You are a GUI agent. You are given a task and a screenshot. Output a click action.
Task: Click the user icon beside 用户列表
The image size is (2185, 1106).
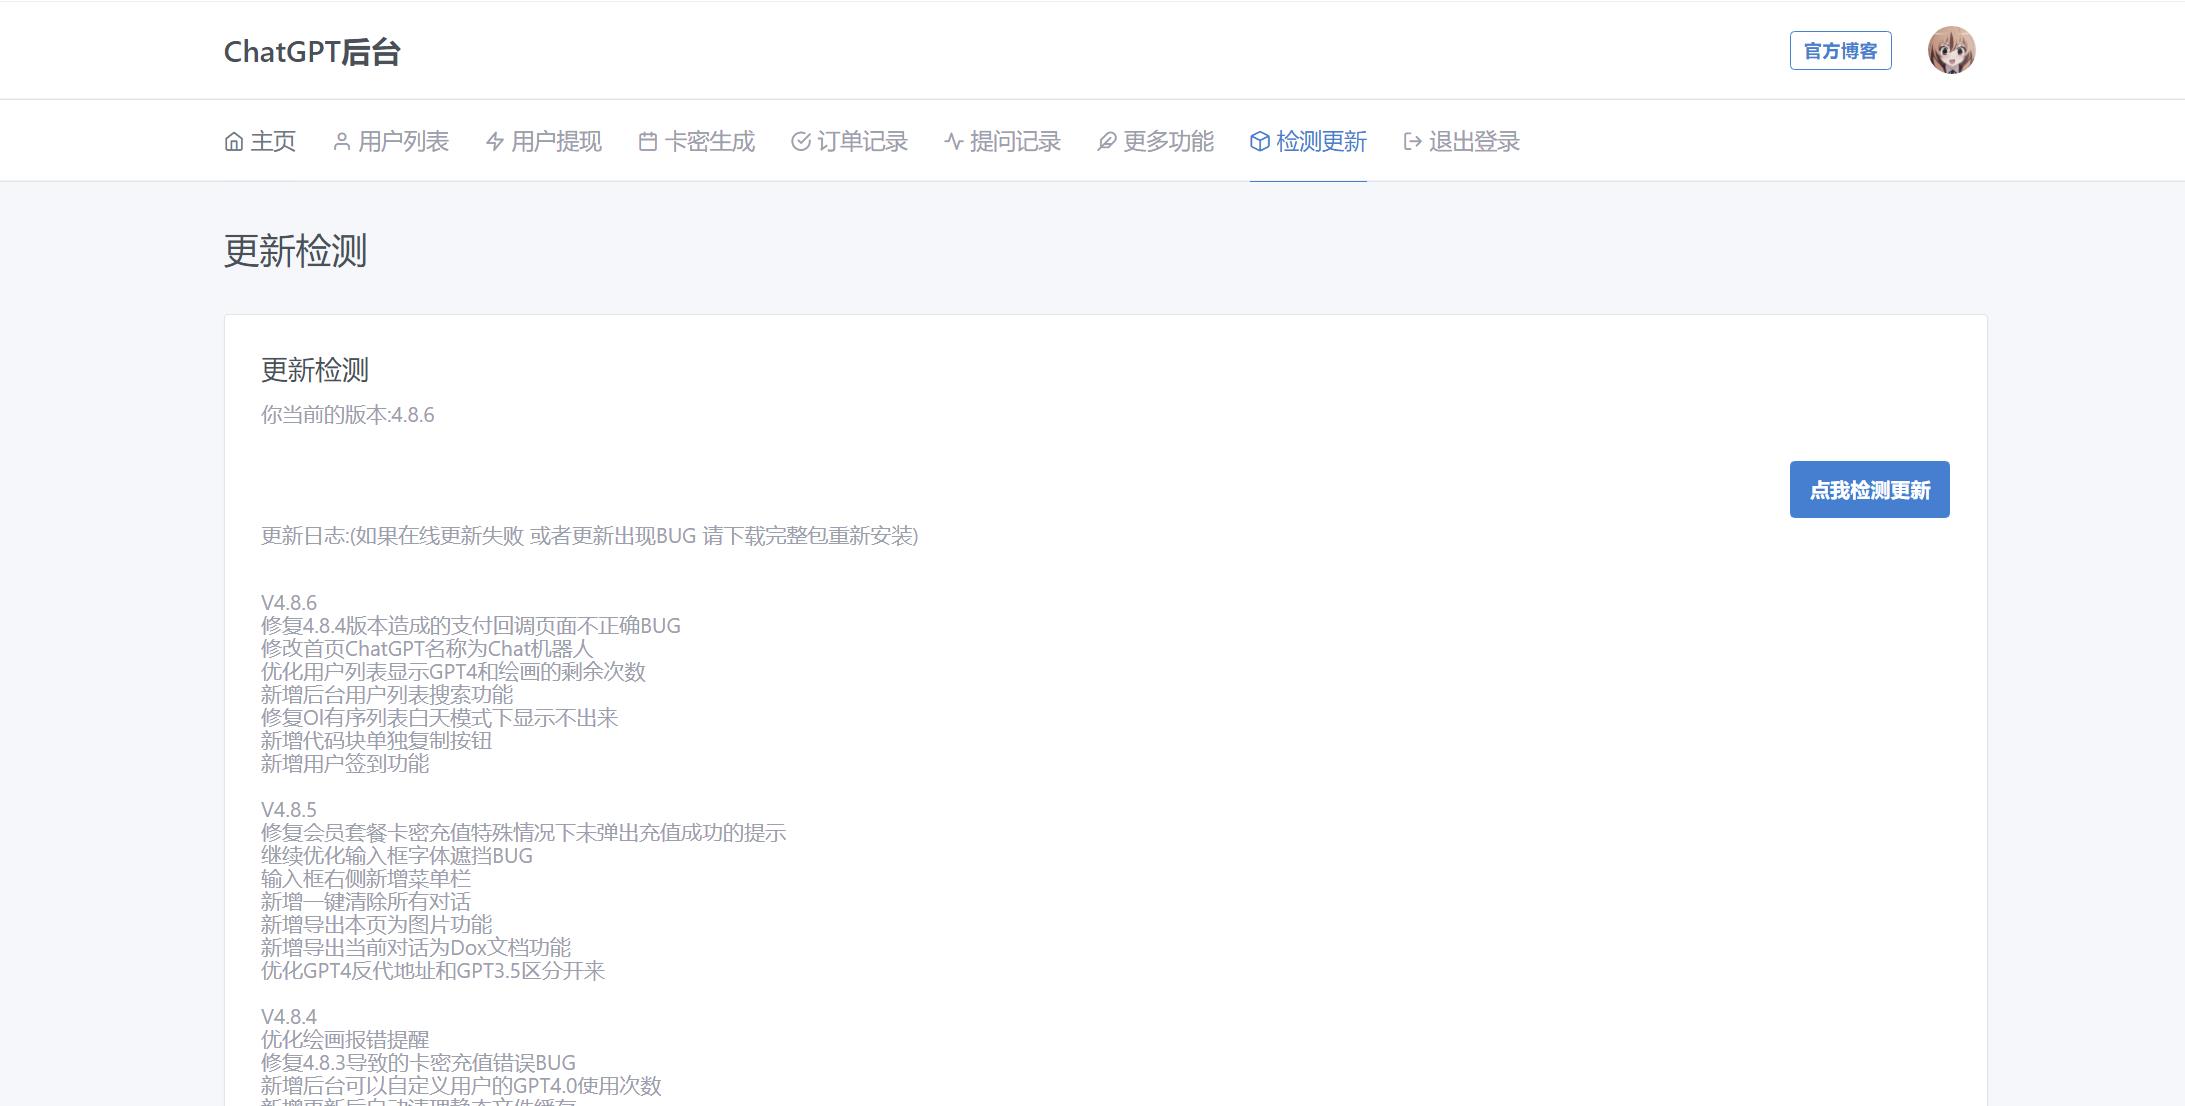[342, 142]
